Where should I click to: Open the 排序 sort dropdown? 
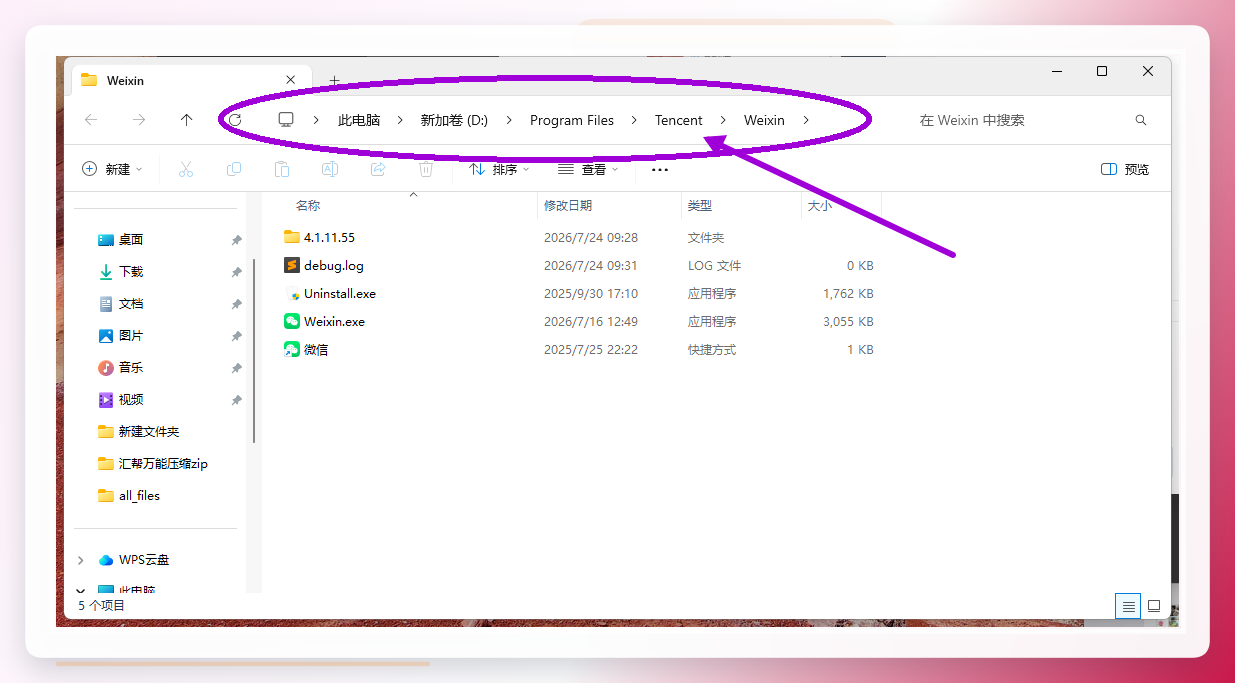(x=500, y=169)
